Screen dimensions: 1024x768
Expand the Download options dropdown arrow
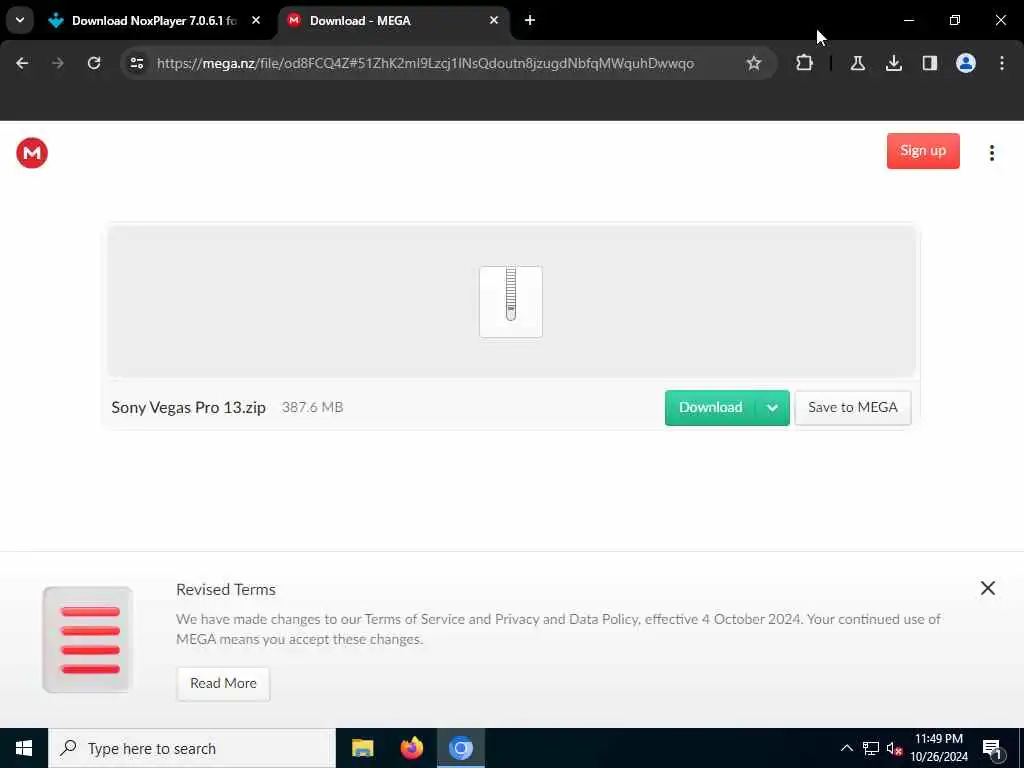(773, 408)
